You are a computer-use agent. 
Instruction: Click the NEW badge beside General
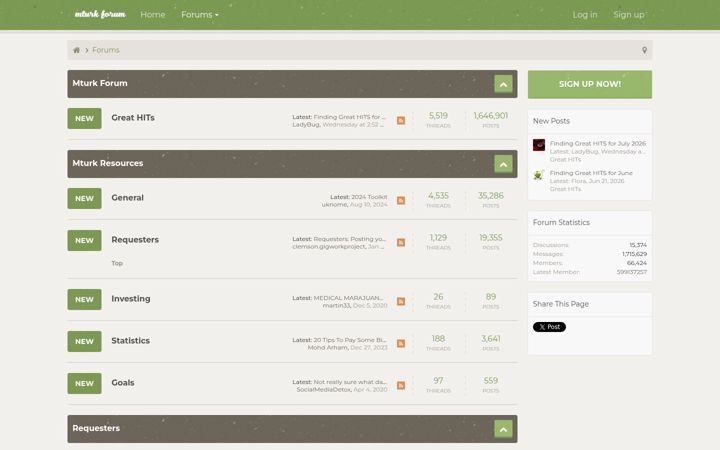pyautogui.click(x=84, y=198)
